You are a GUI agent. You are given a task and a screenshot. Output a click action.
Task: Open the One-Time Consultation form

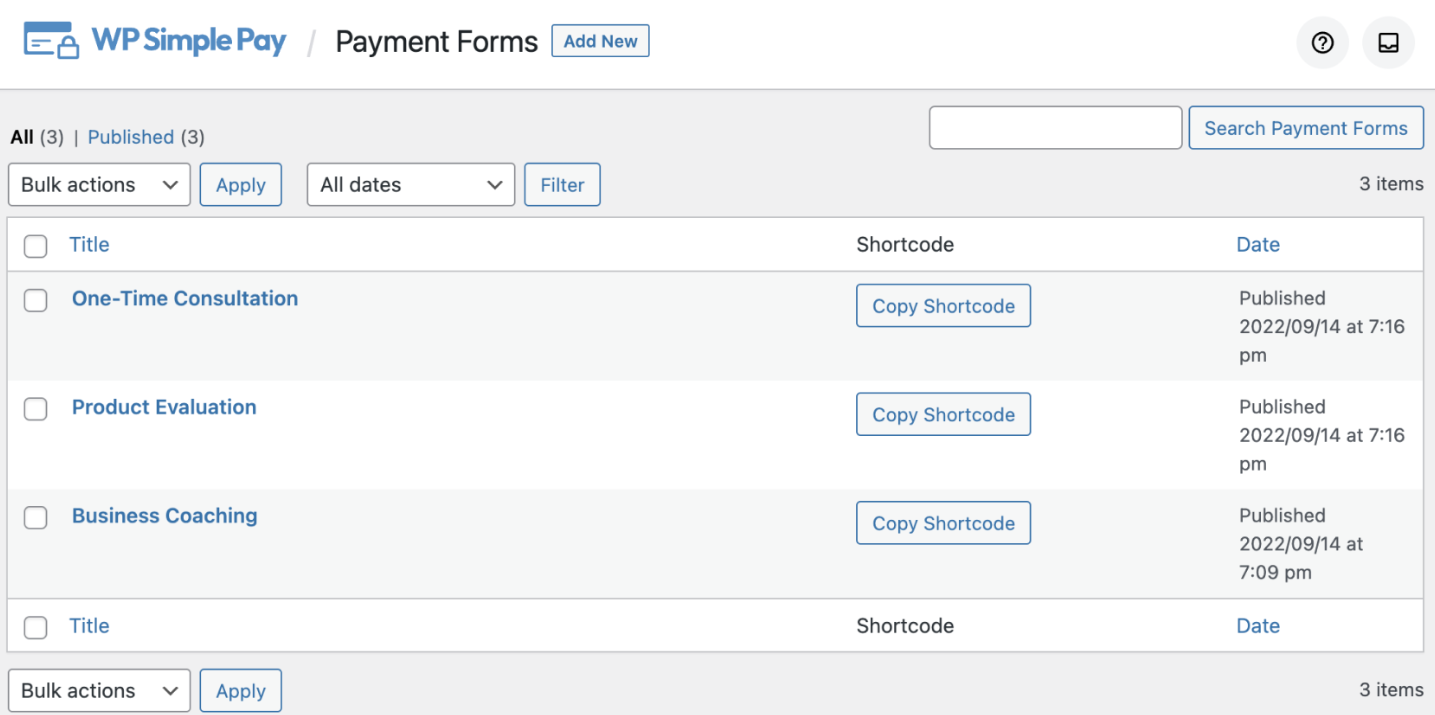coord(184,298)
